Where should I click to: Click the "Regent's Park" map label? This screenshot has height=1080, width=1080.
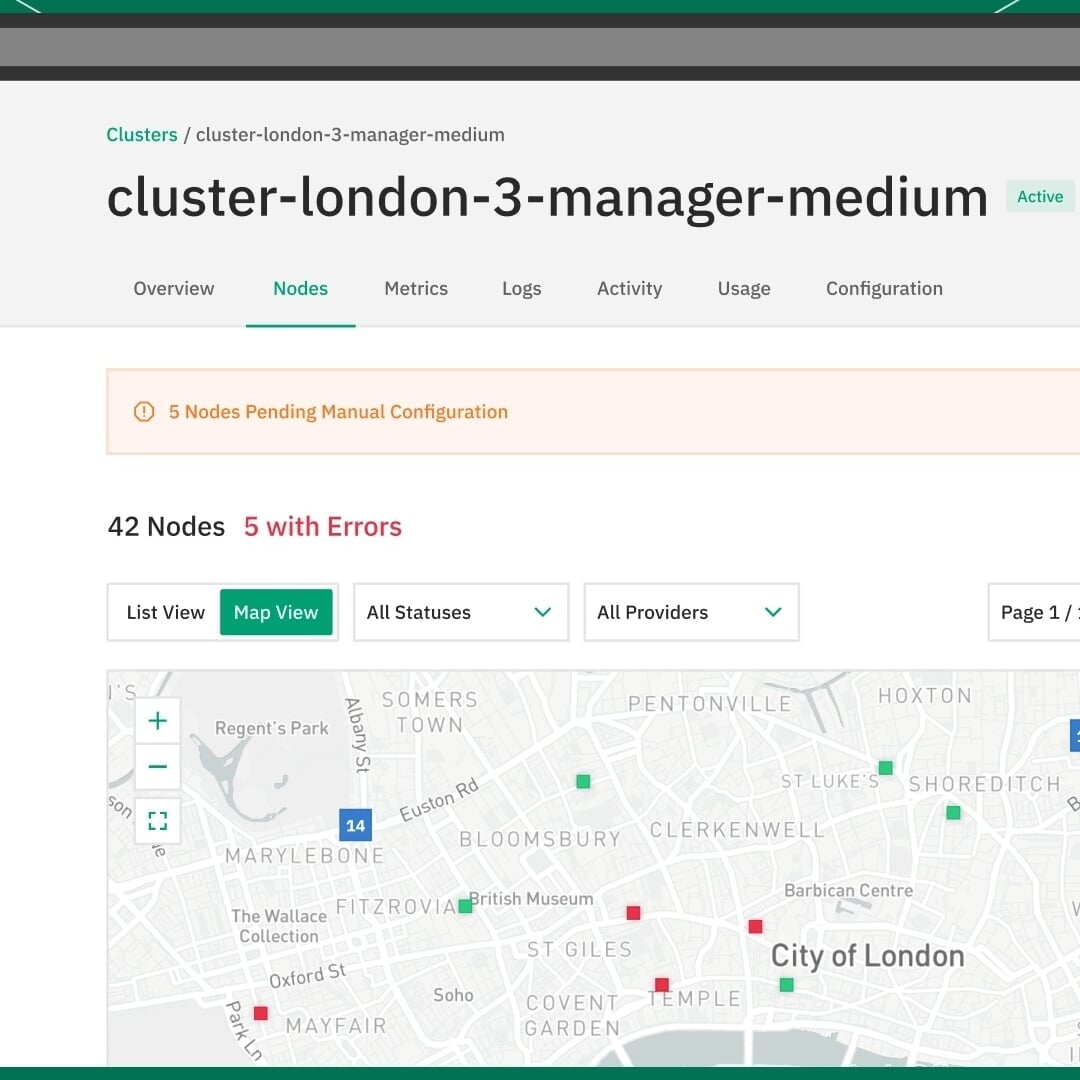click(271, 728)
